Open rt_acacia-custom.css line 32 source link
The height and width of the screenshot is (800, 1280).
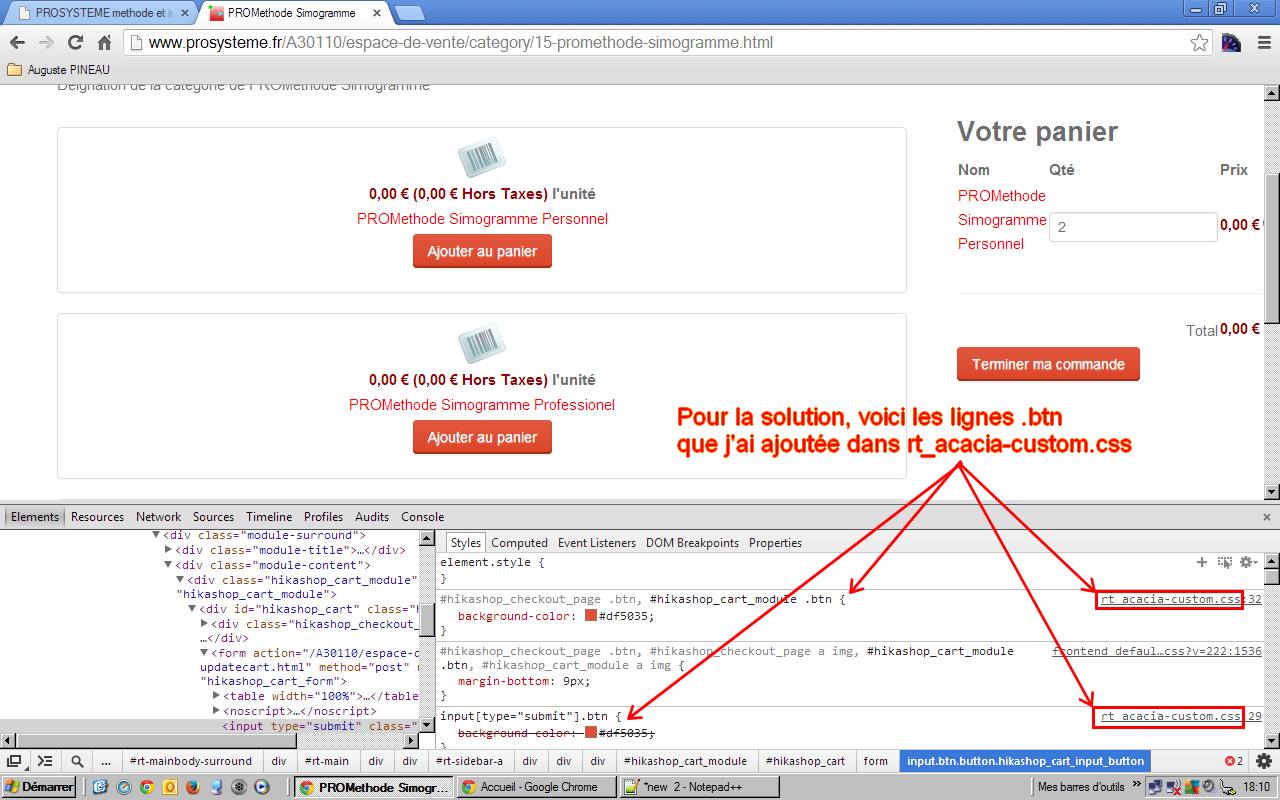tap(1181, 600)
